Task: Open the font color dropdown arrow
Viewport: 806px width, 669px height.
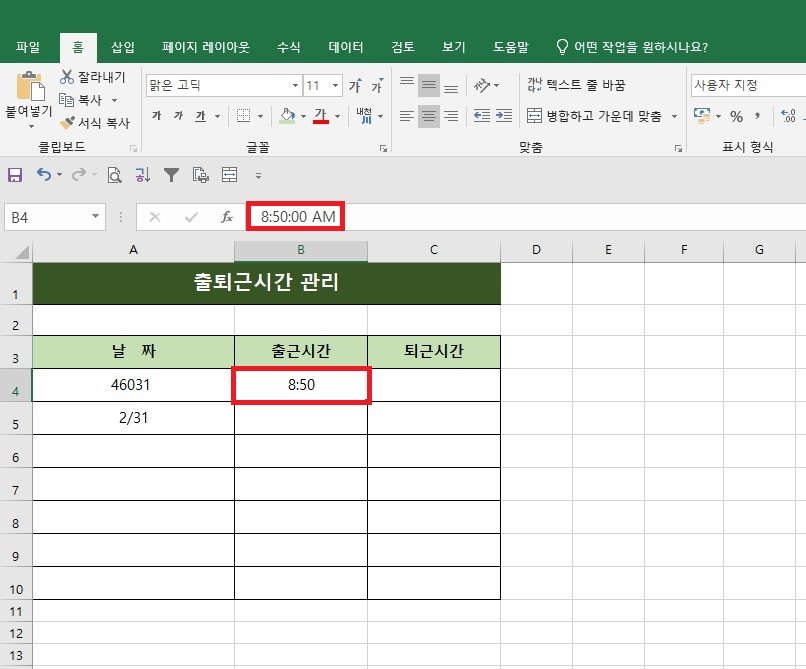Action: point(337,116)
